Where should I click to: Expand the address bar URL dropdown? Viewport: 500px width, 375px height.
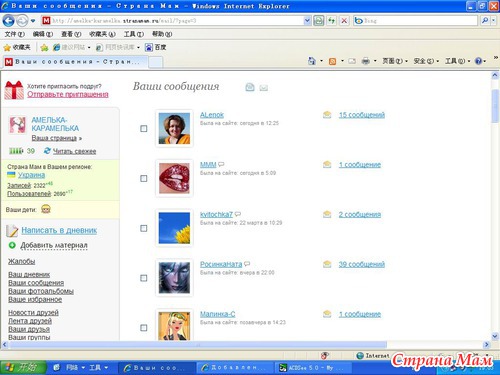307,21
